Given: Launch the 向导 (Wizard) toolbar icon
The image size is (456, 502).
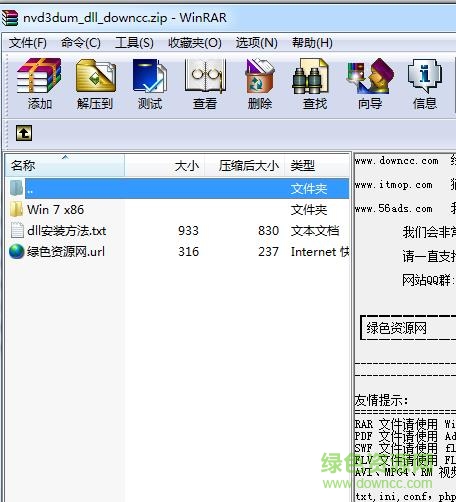Looking at the screenshot, I should [370, 76].
